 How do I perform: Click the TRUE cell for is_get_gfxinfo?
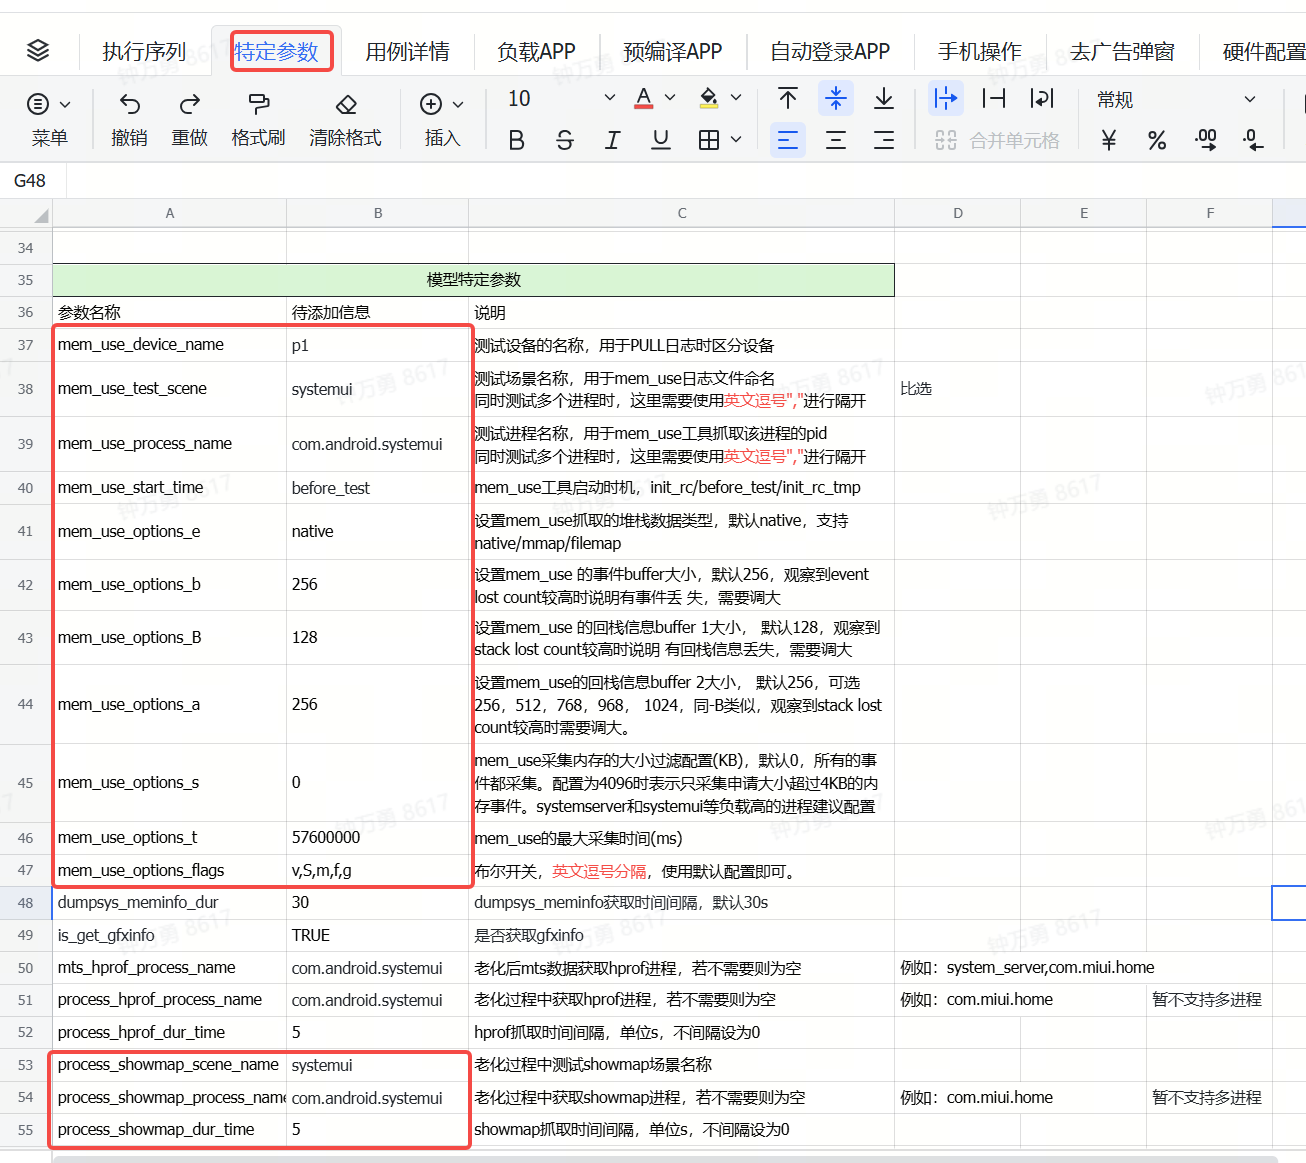377,935
